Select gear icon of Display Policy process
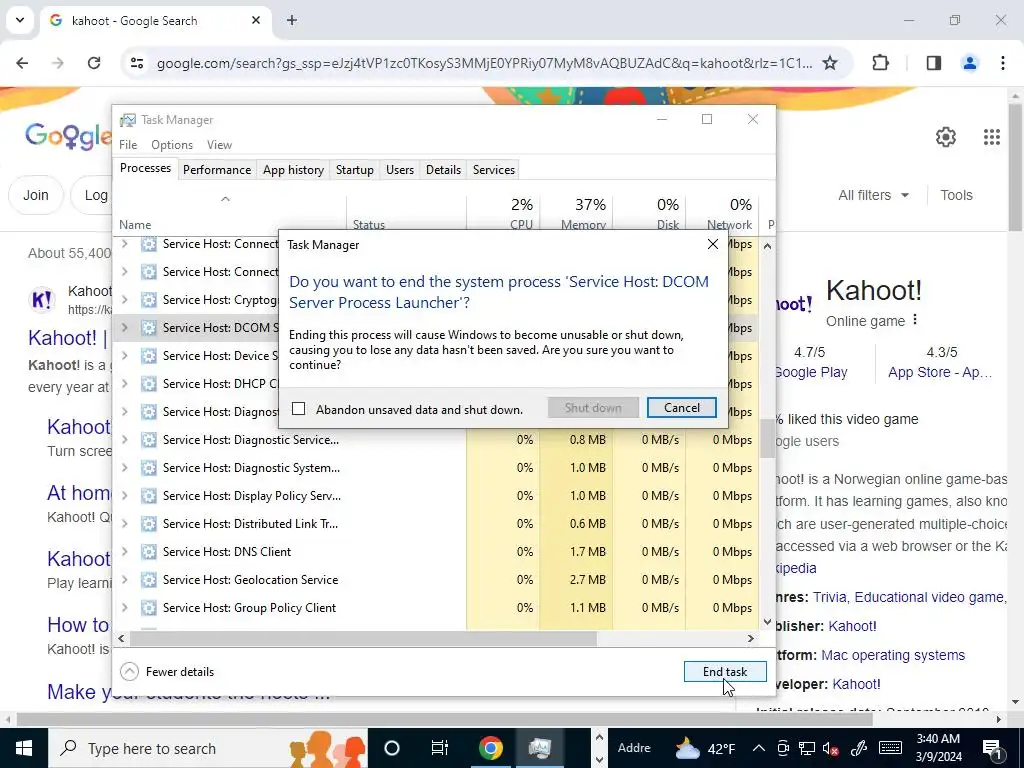Image resolution: width=1024 pixels, height=768 pixels. click(x=149, y=496)
